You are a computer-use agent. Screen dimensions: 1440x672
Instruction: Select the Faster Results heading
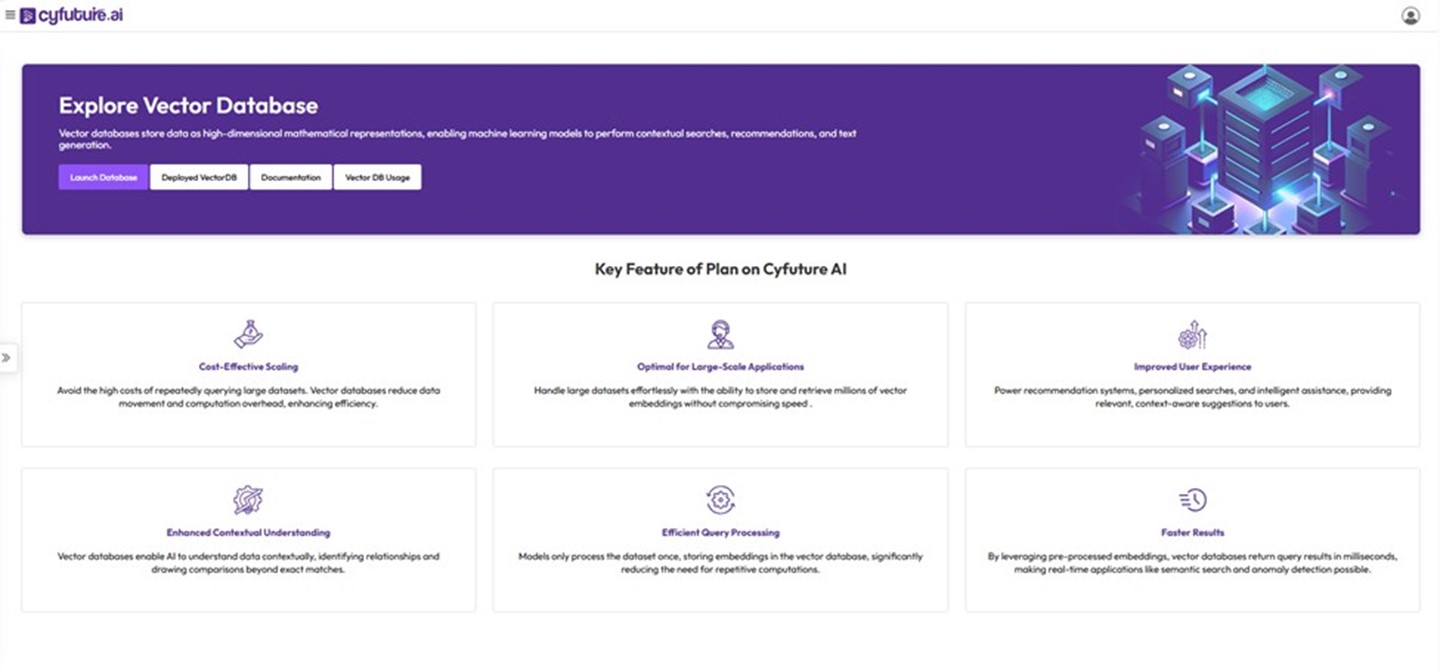pos(1192,533)
